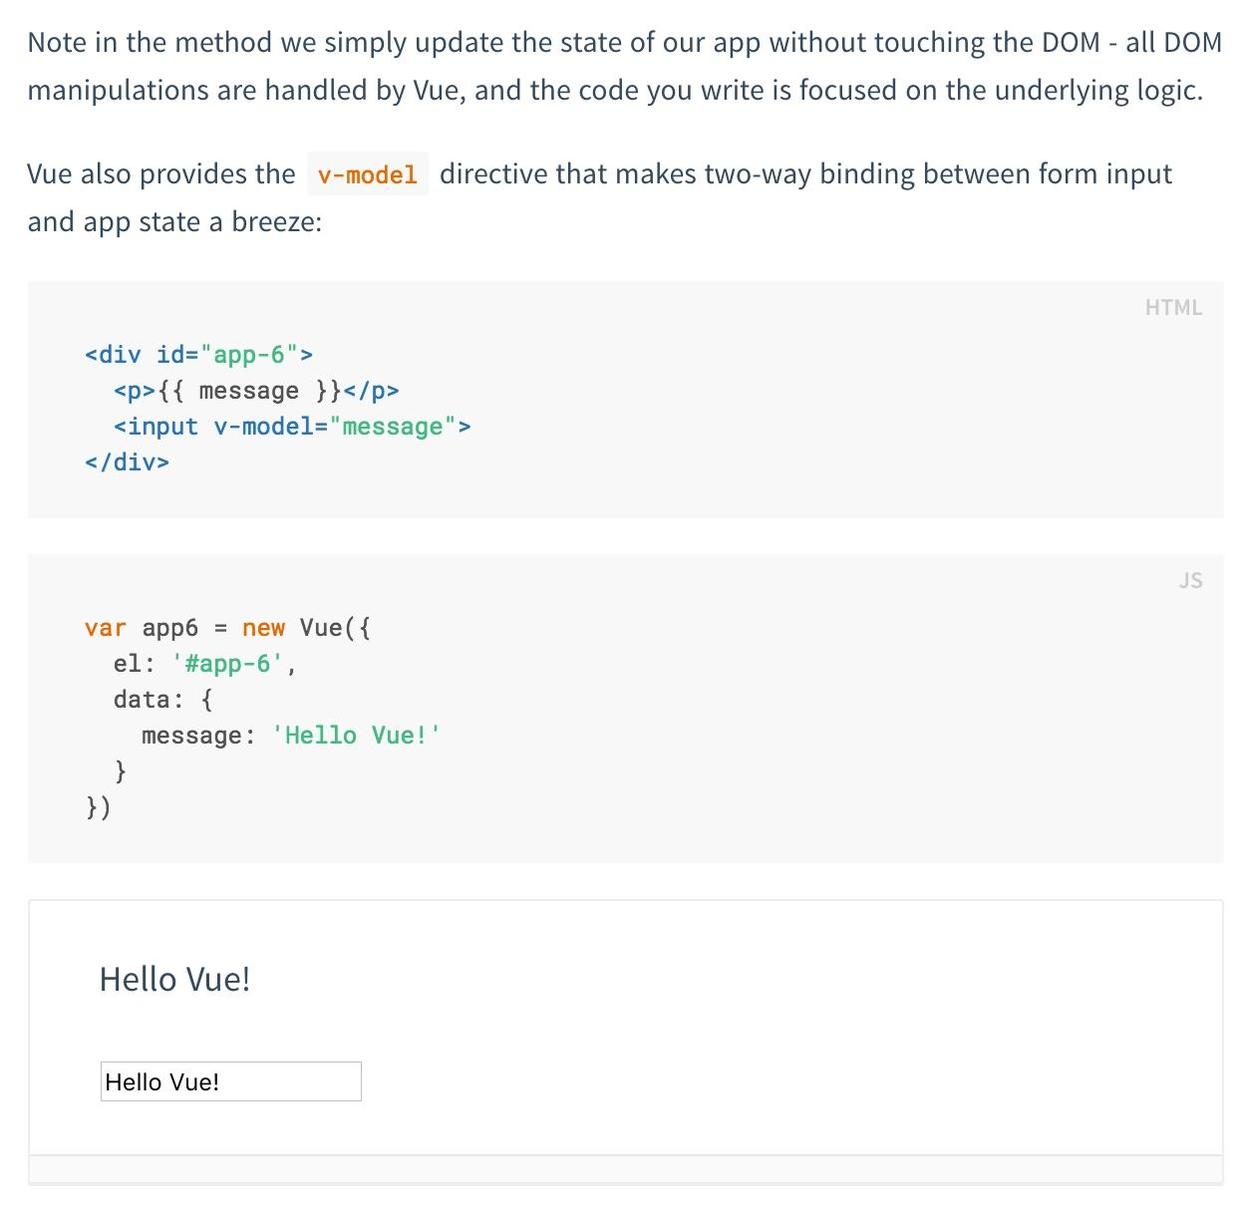Image resolution: width=1240 pixels, height=1208 pixels.
Task: Click the new Vue({ constructor call
Action: [x=306, y=628]
